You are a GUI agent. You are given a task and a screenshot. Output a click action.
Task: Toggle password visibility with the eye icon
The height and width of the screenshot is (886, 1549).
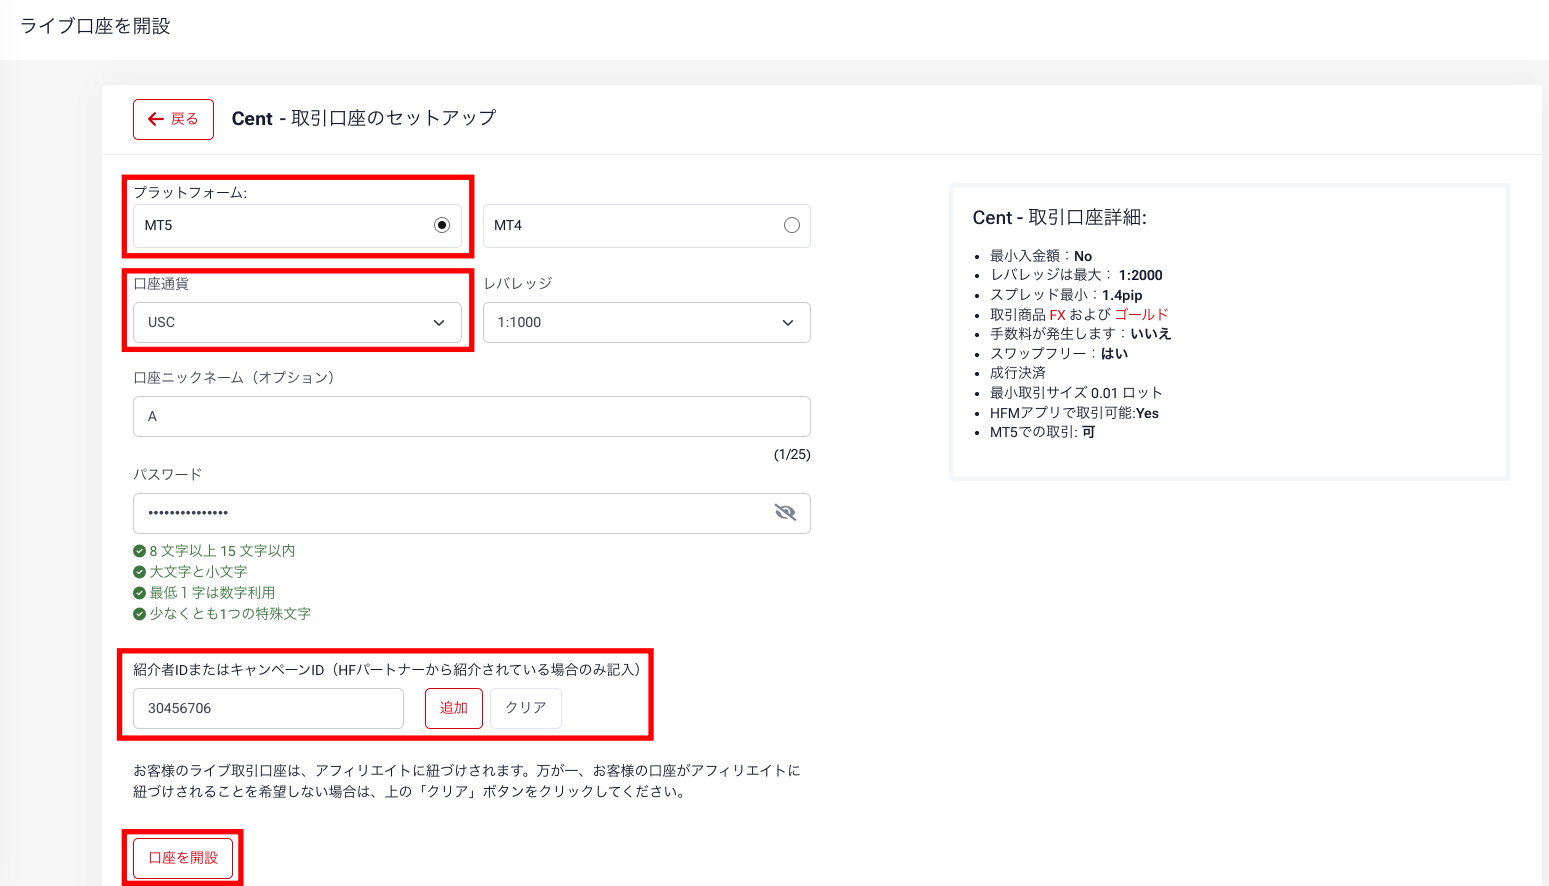tap(785, 513)
